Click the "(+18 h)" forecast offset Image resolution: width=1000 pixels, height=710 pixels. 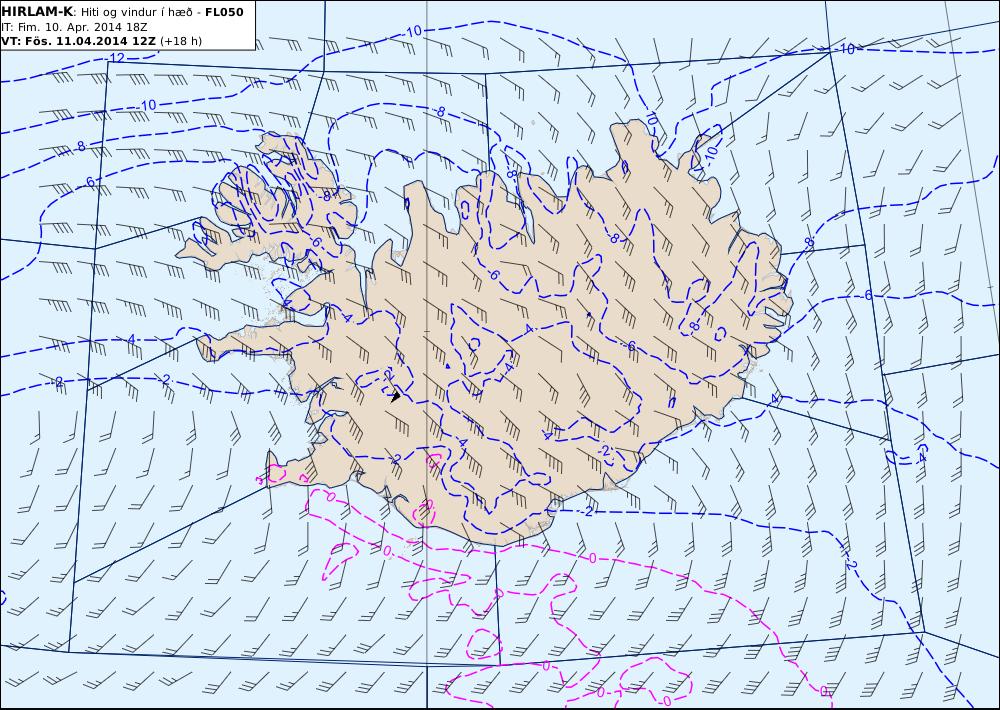pyautogui.click(x=181, y=41)
